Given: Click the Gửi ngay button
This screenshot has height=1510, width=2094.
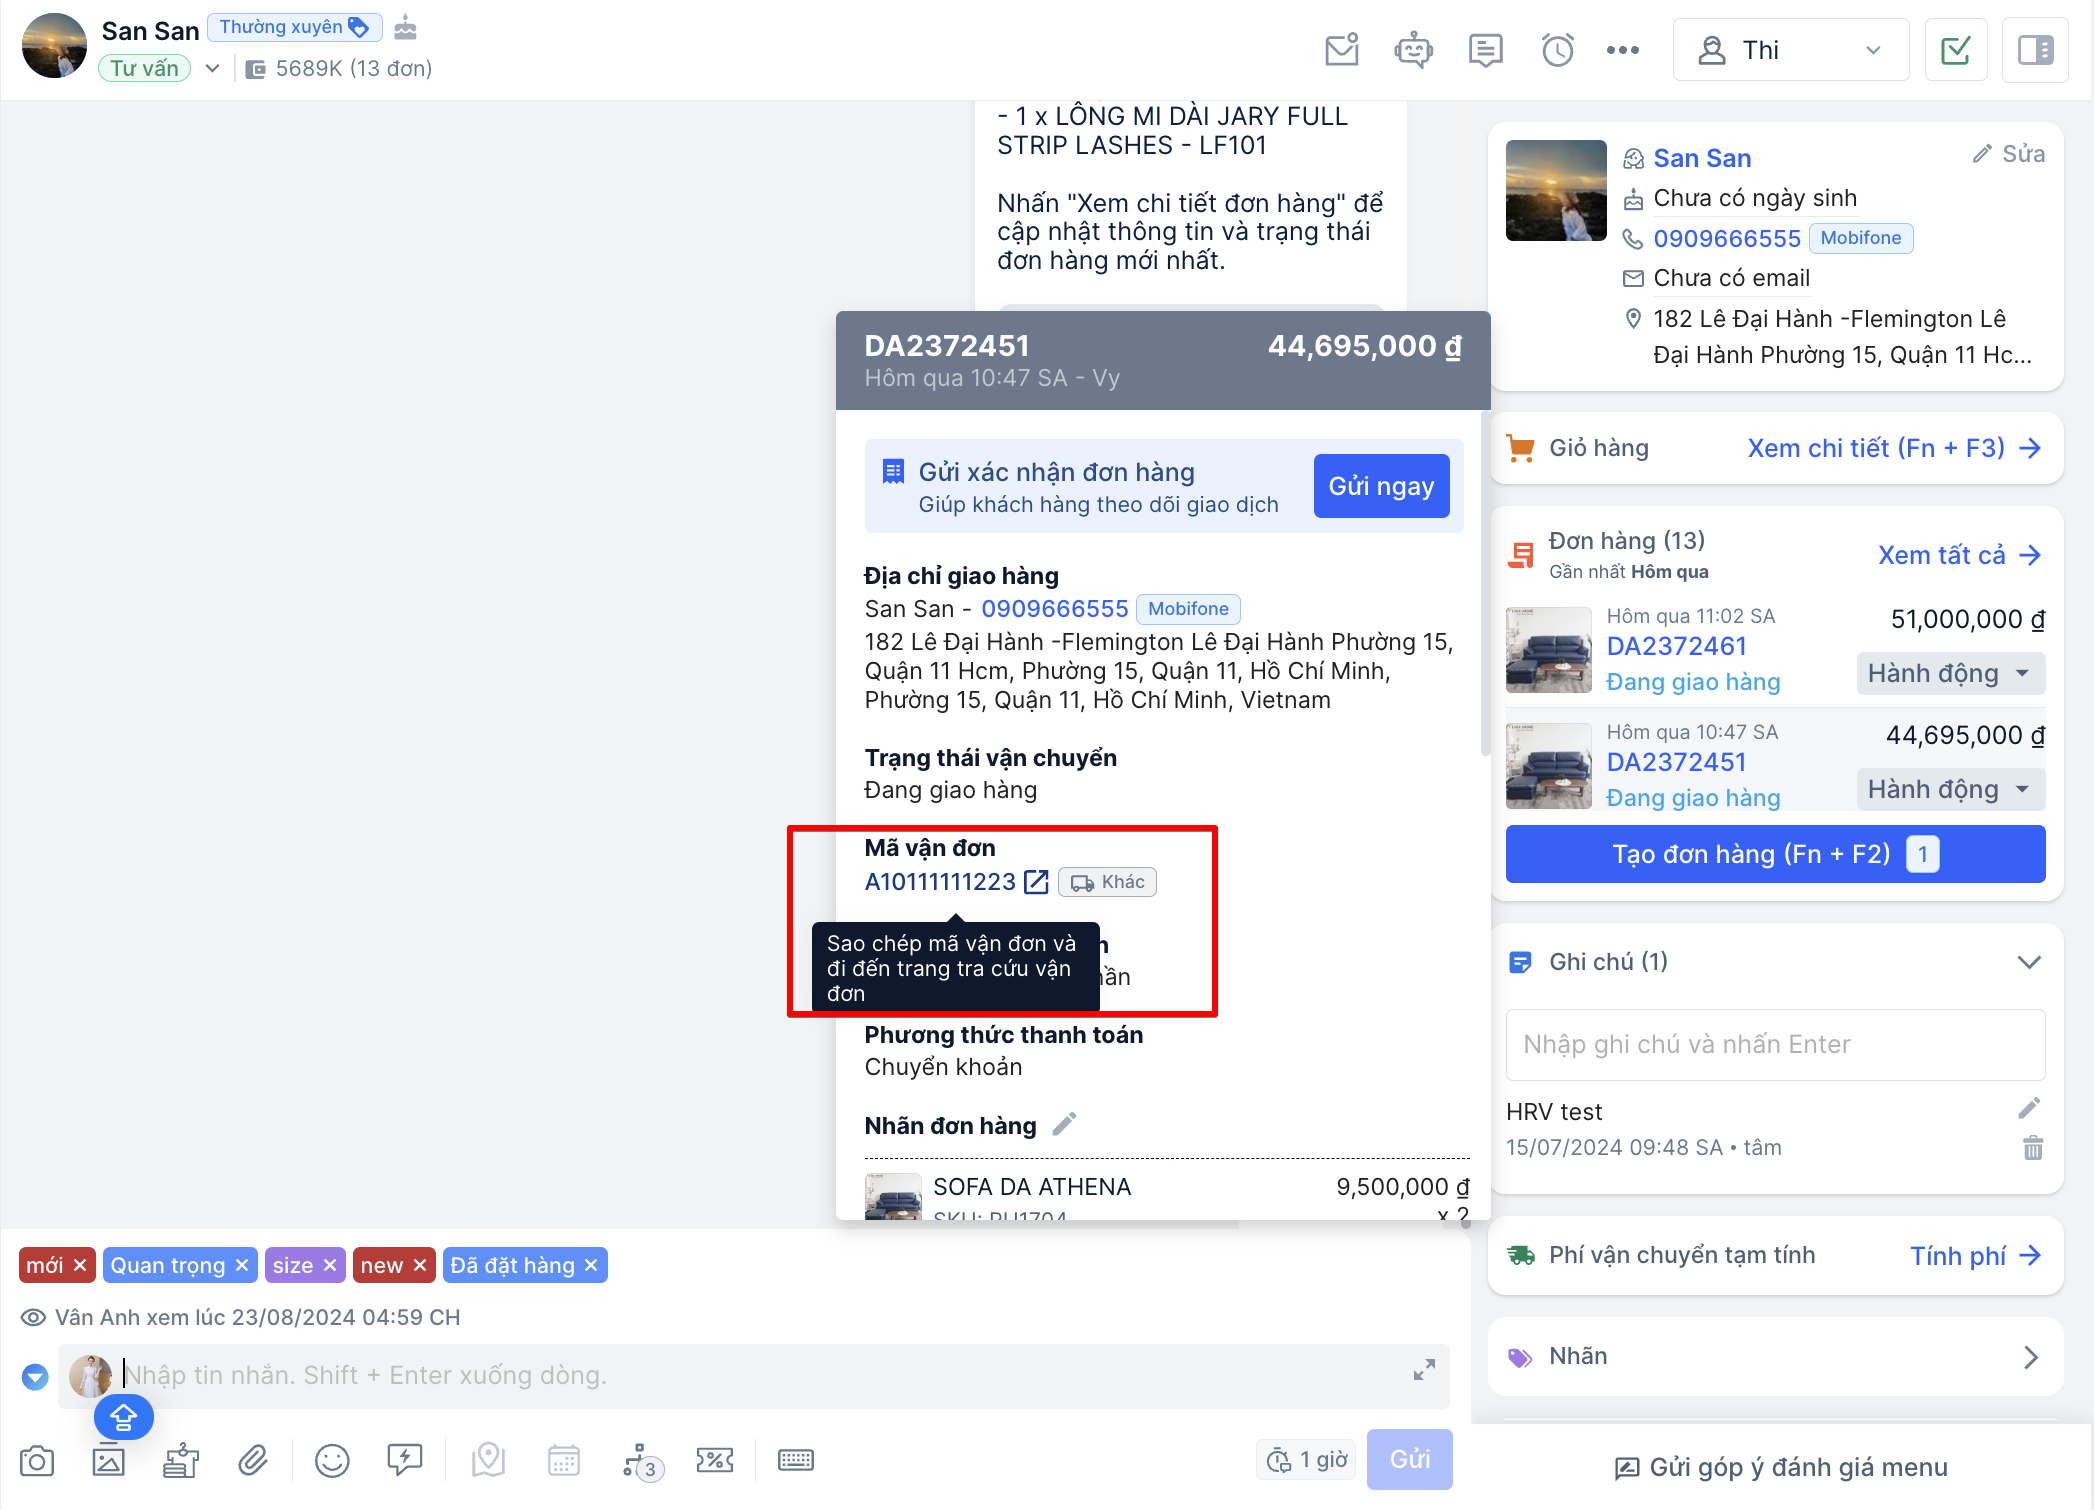Looking at the screenshot, I should point(1380,486).
